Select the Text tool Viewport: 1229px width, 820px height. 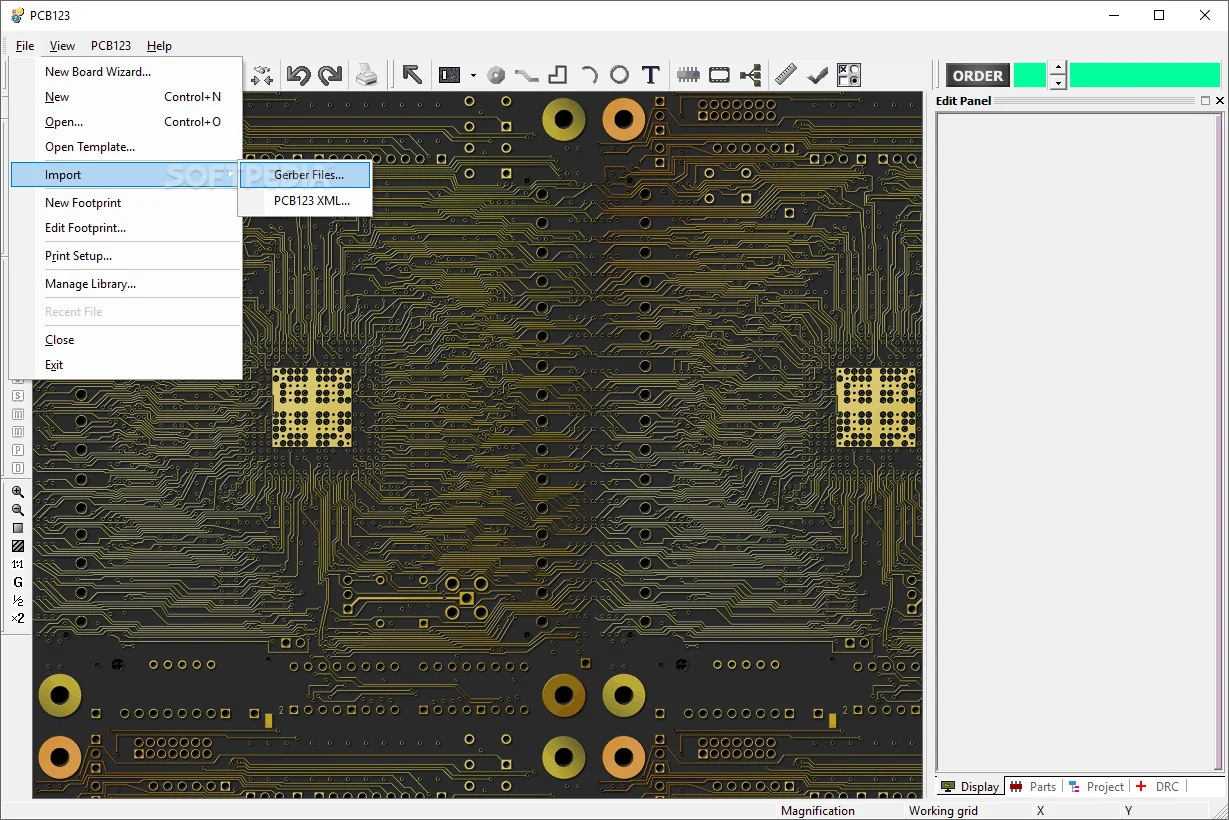pyautogui.click(x=650, y=74)
